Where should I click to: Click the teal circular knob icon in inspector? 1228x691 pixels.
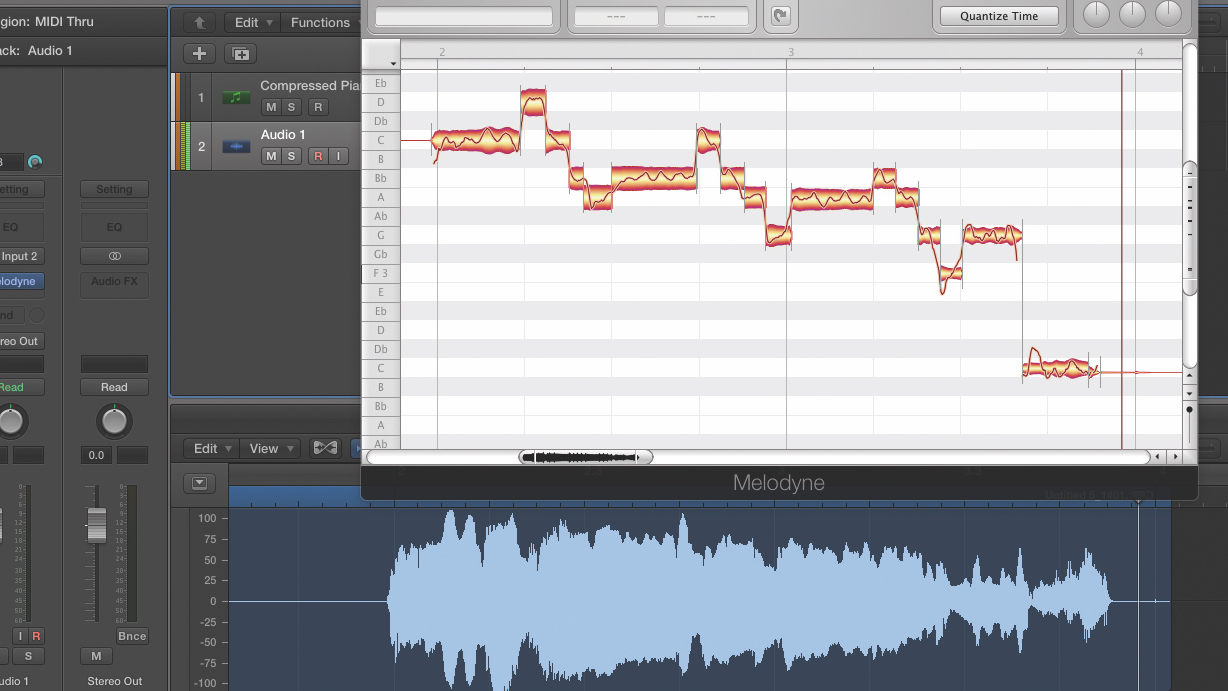pos(36,162)
